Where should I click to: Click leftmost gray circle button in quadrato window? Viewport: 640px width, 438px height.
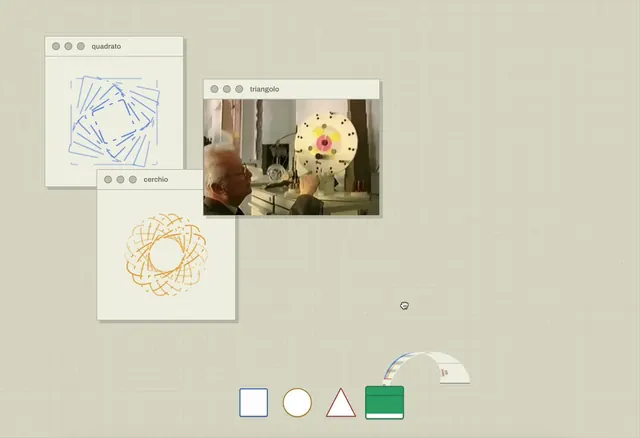(56, 46)
